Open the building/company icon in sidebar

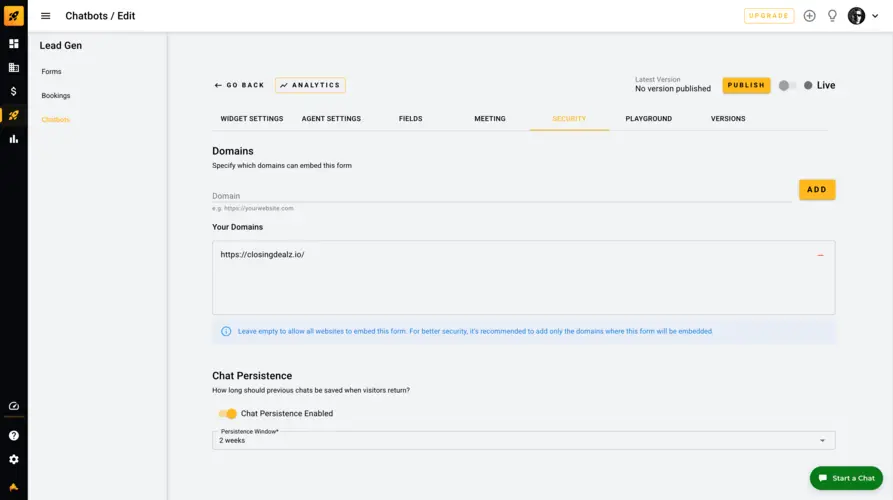[14, 68]
